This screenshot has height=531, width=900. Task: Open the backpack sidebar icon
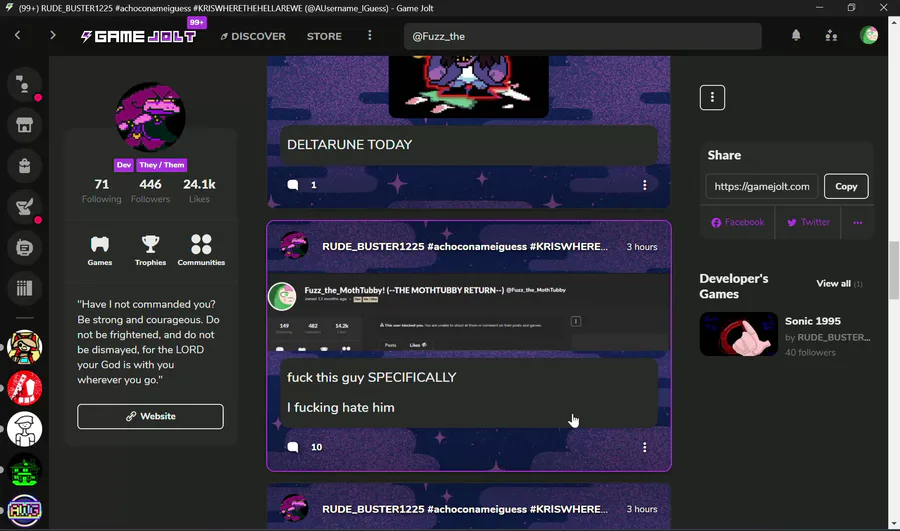[x=24, y=166]
